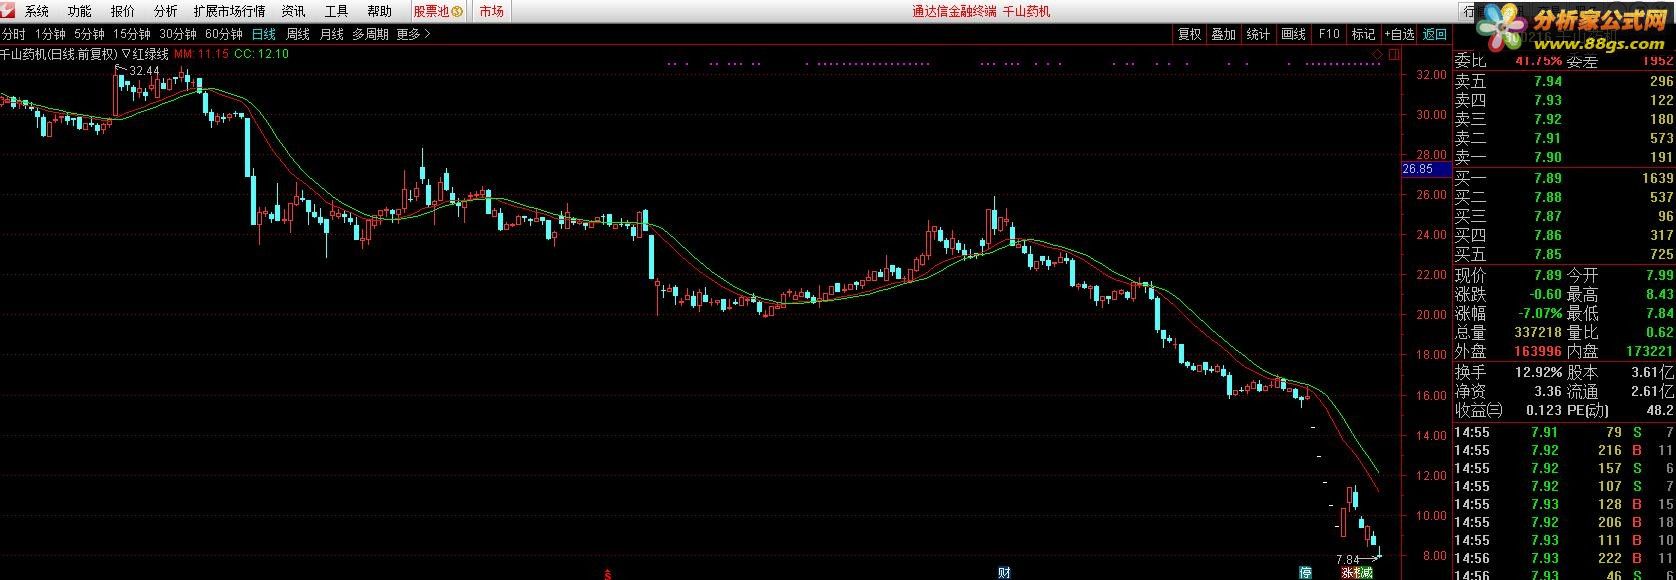Switch to 分时 chart period

click(13, 34)
